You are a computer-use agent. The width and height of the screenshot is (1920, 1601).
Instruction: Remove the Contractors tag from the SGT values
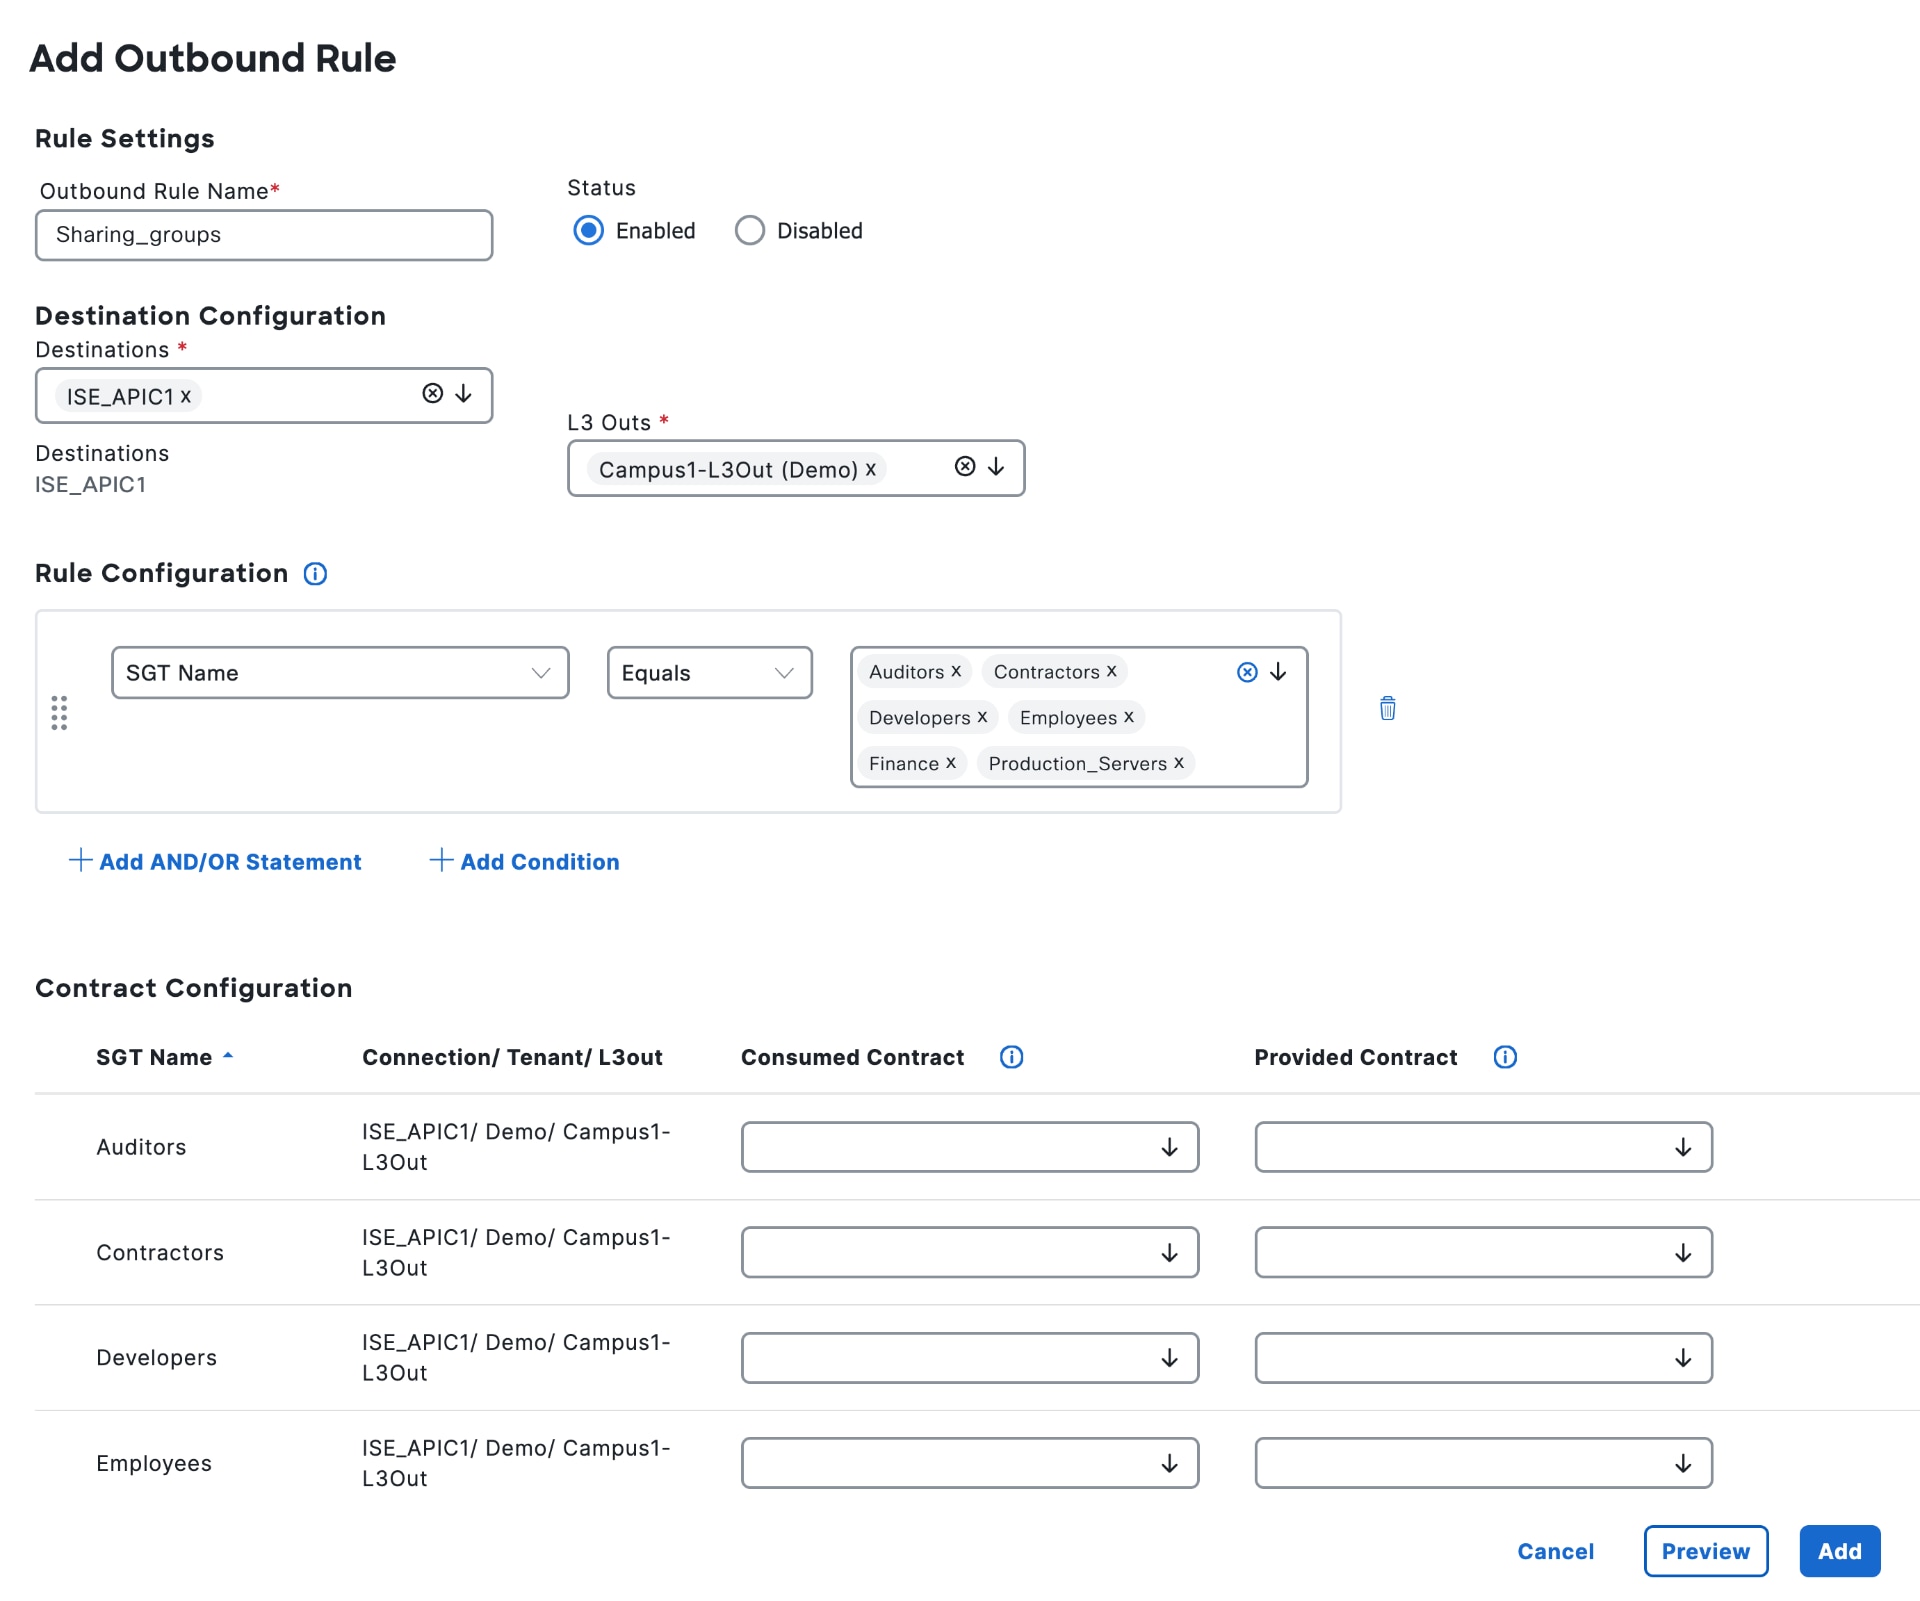[x=1111, y=672]
